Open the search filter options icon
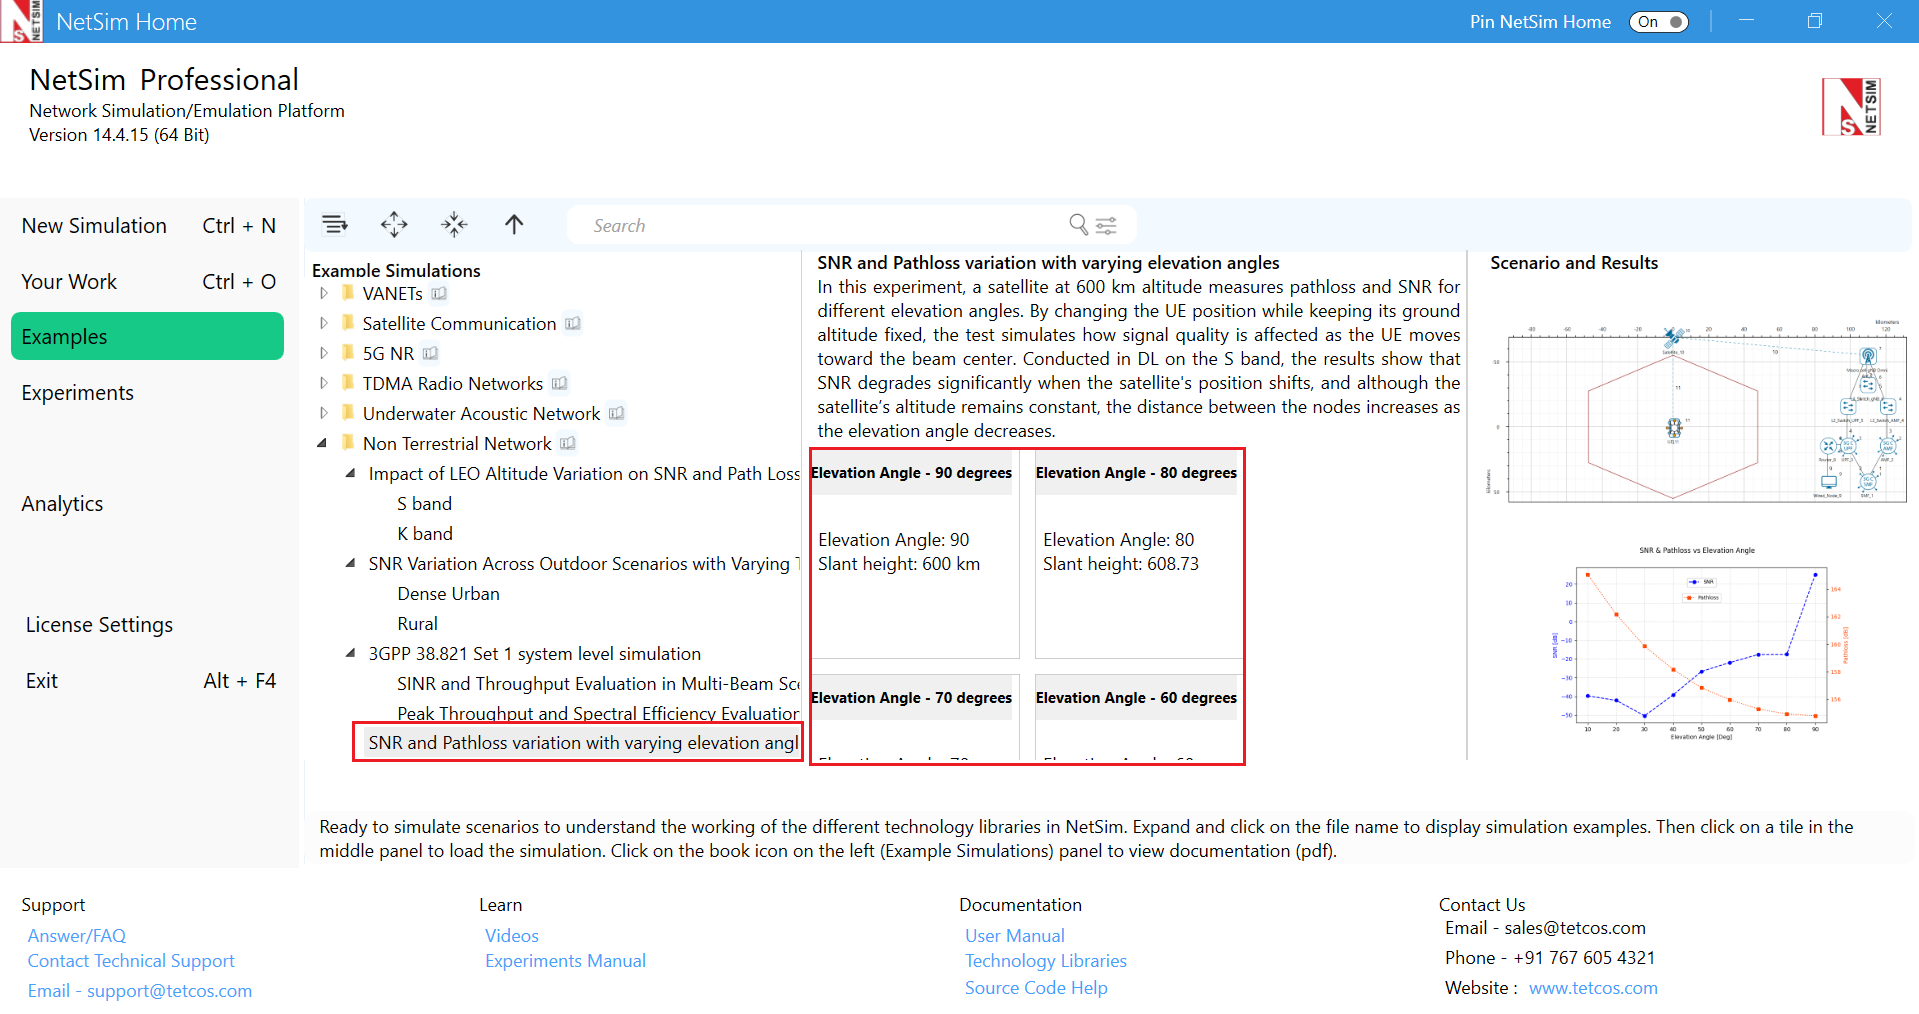The image size is (1919, 1014). click(1106, 225)
